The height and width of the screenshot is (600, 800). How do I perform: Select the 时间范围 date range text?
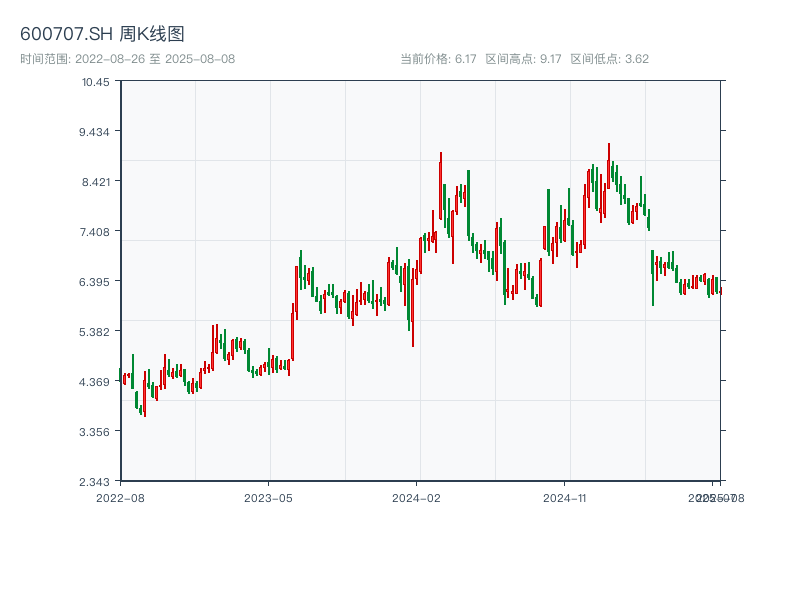[x=127, y=59]
